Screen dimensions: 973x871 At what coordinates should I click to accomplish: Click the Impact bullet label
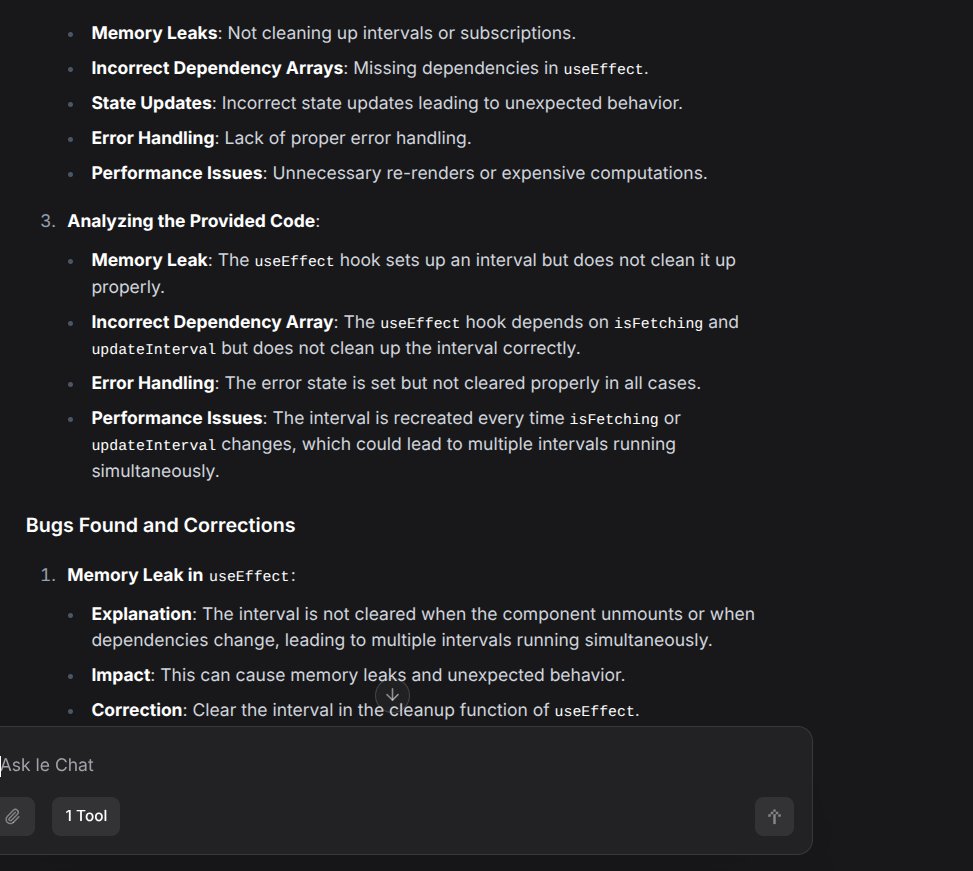tap(121, 675)
